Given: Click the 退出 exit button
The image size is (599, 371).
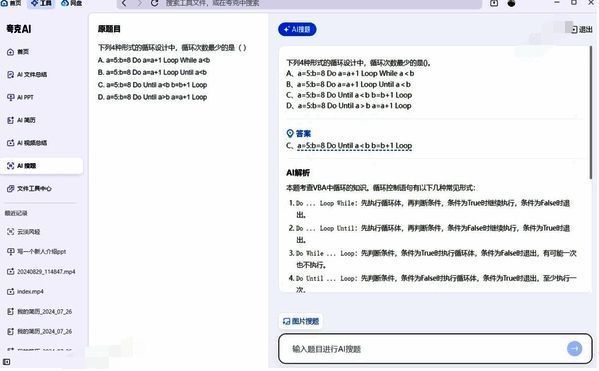Looking at the screenshot, I should tap(582, 29).
